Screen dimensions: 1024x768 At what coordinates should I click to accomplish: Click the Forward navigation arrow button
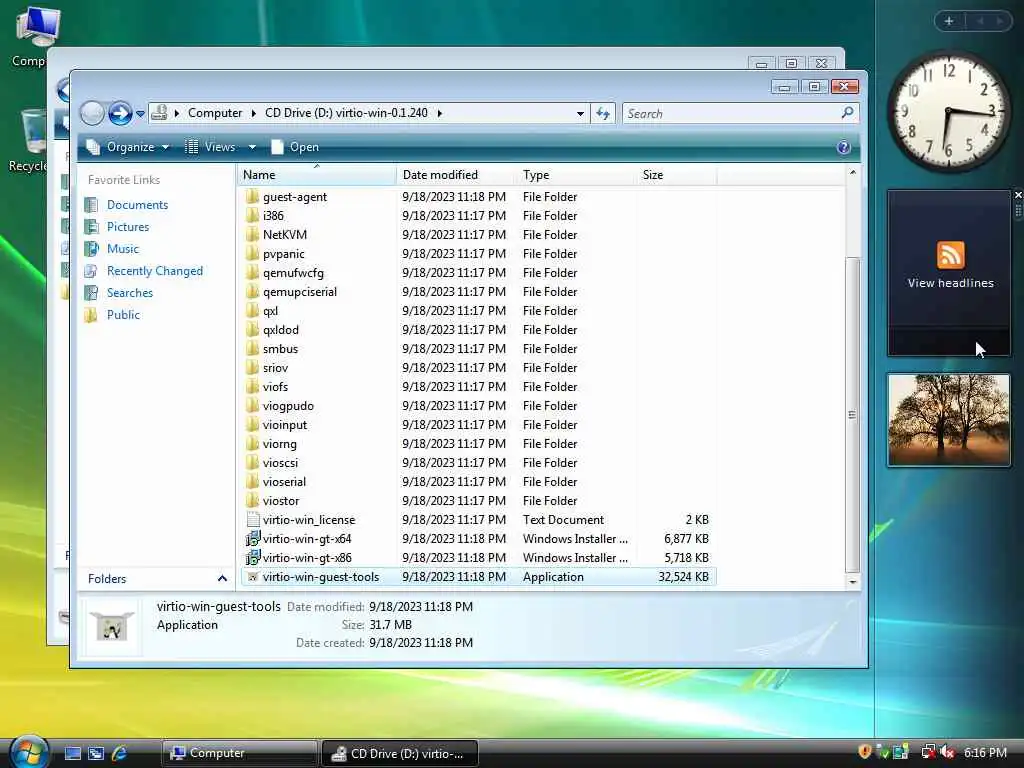[120, 114]
